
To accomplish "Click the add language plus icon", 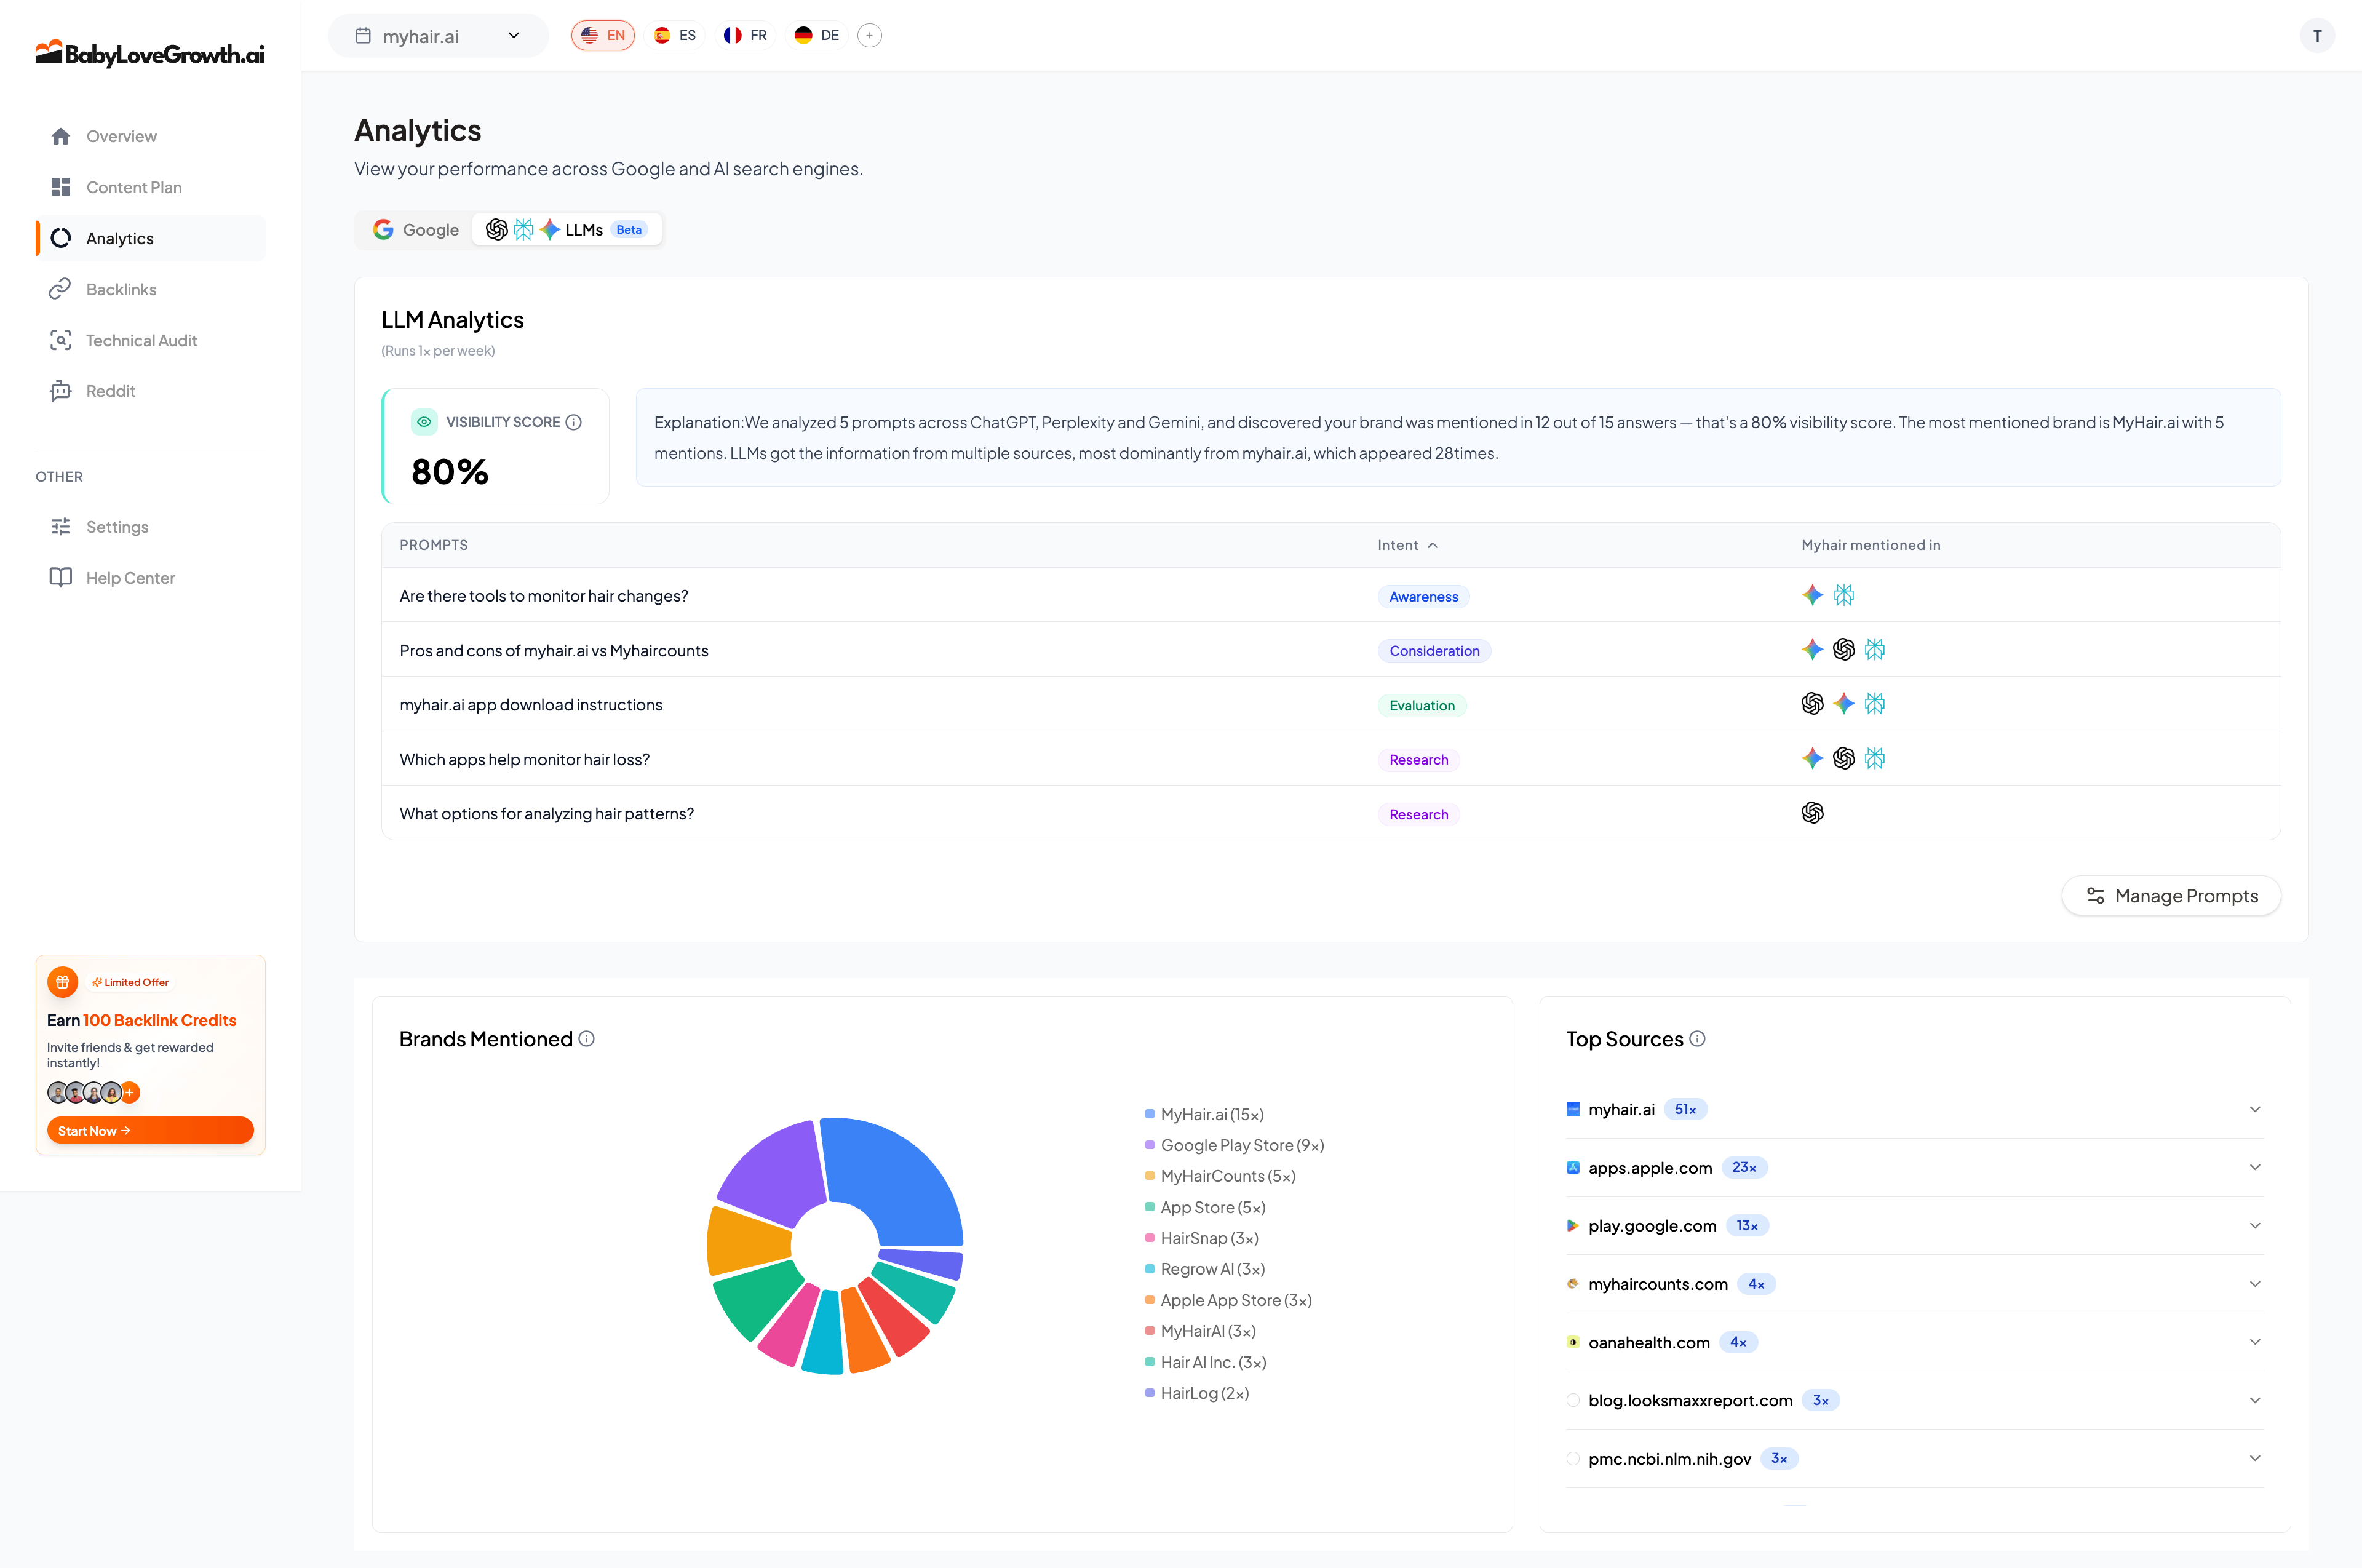I will point(870,36).
